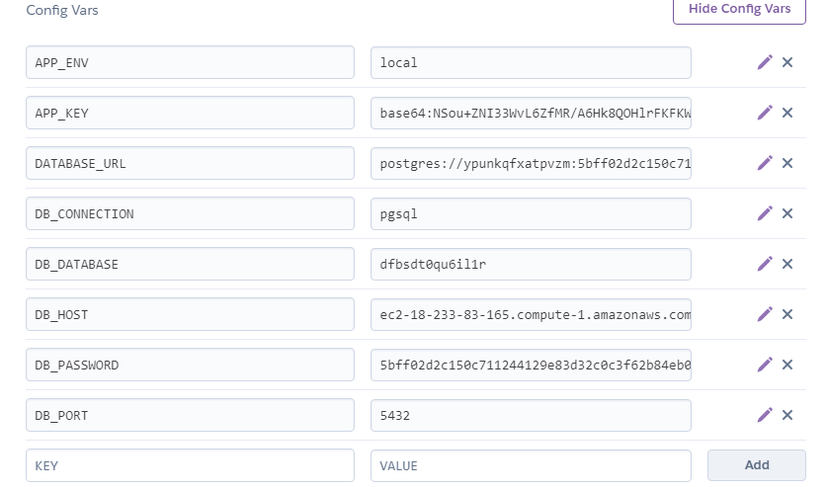Focus the new KEY input field
Screen dimensions: 825x487
coord(190,465)
